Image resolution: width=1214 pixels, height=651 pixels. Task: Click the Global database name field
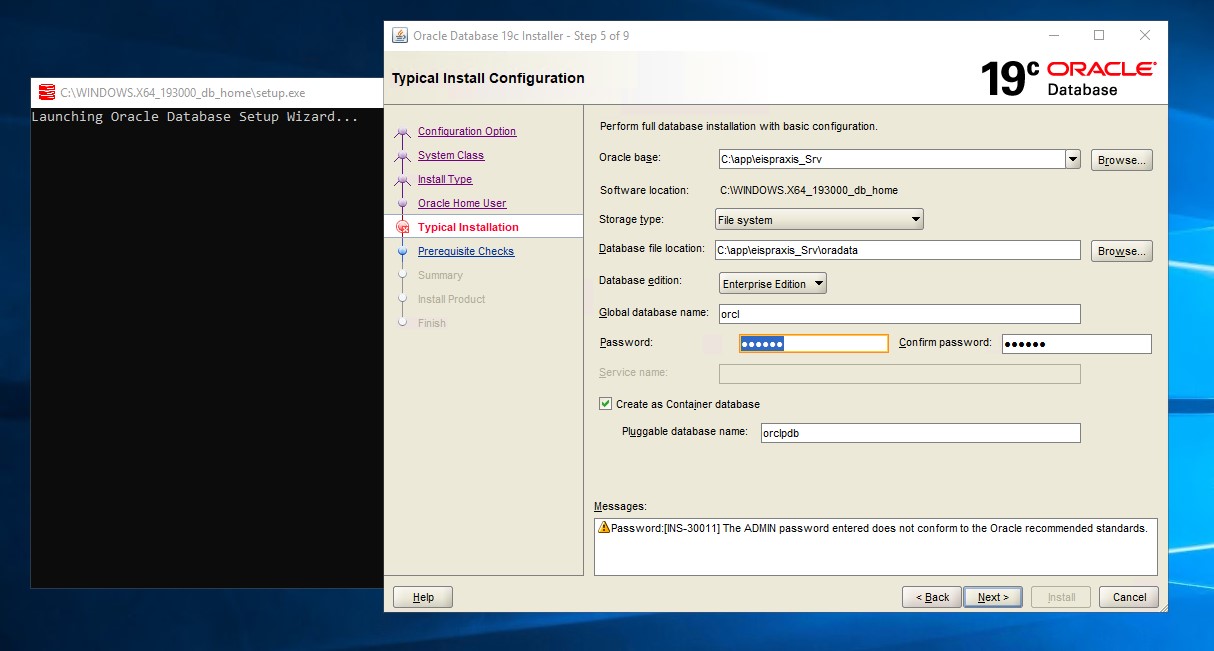pos(899,314)
